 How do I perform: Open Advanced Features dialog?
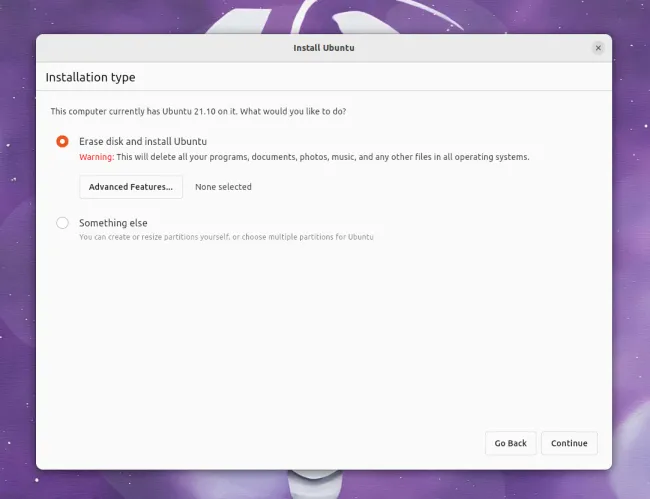coord(131,187)
